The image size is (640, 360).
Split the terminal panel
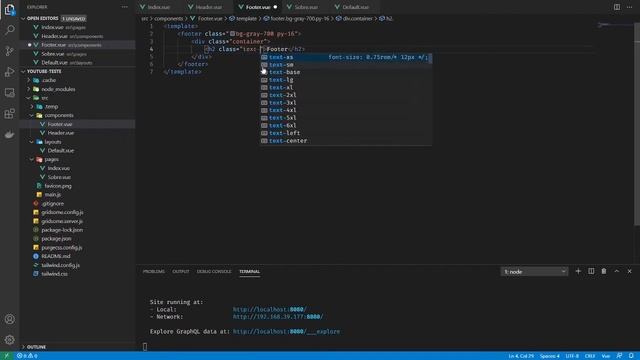click(591, 271)
